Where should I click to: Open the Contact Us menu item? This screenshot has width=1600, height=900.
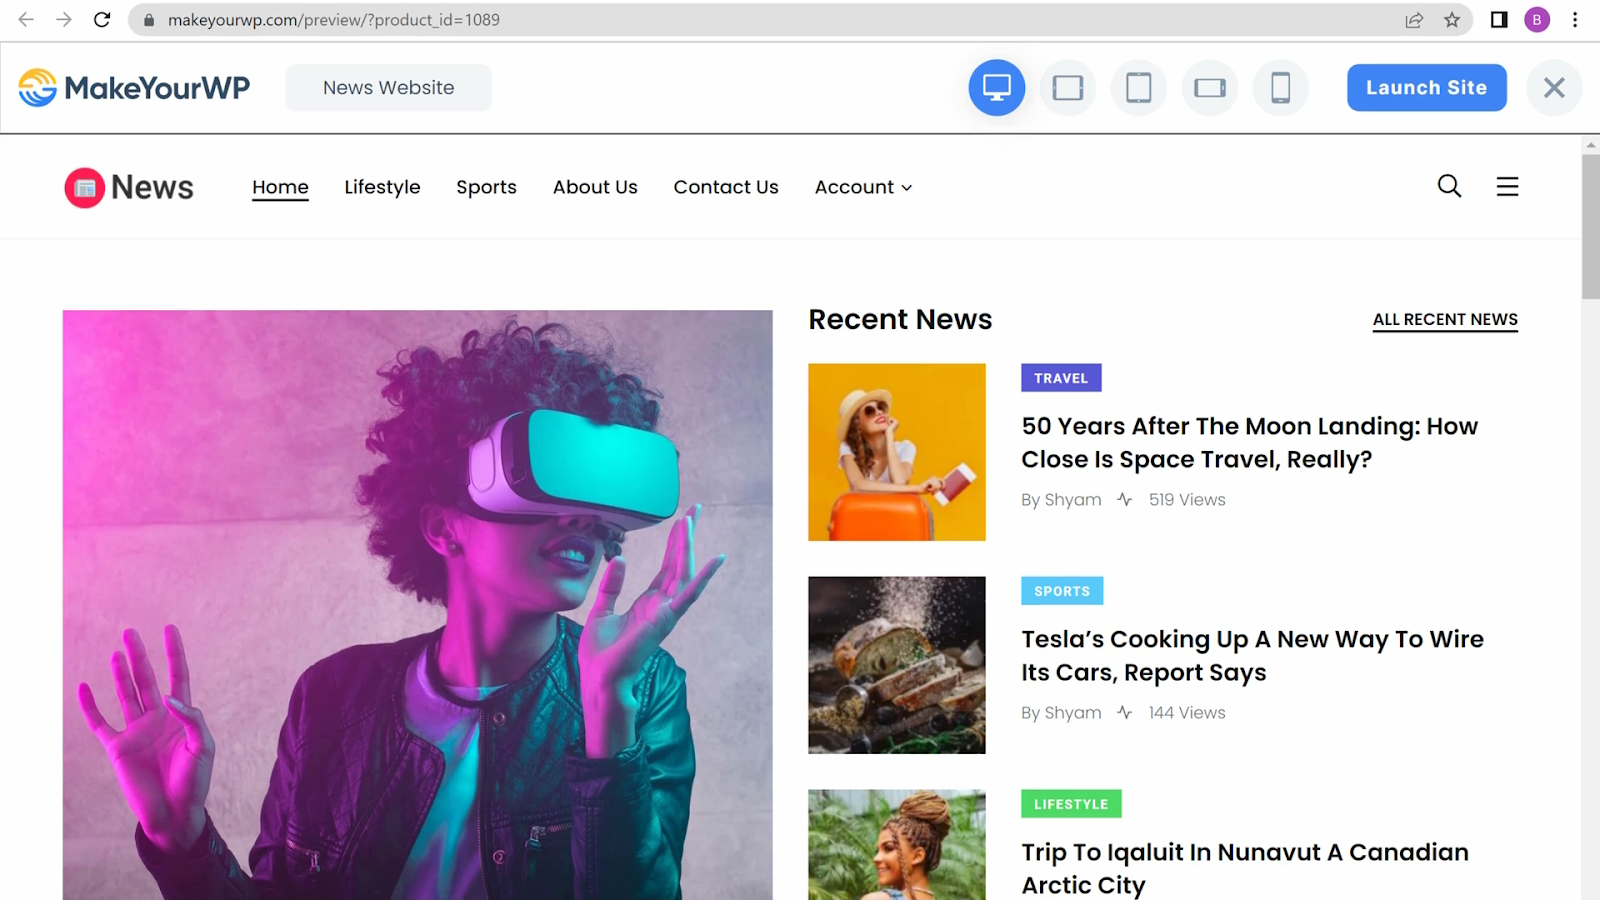click(726, 187)
